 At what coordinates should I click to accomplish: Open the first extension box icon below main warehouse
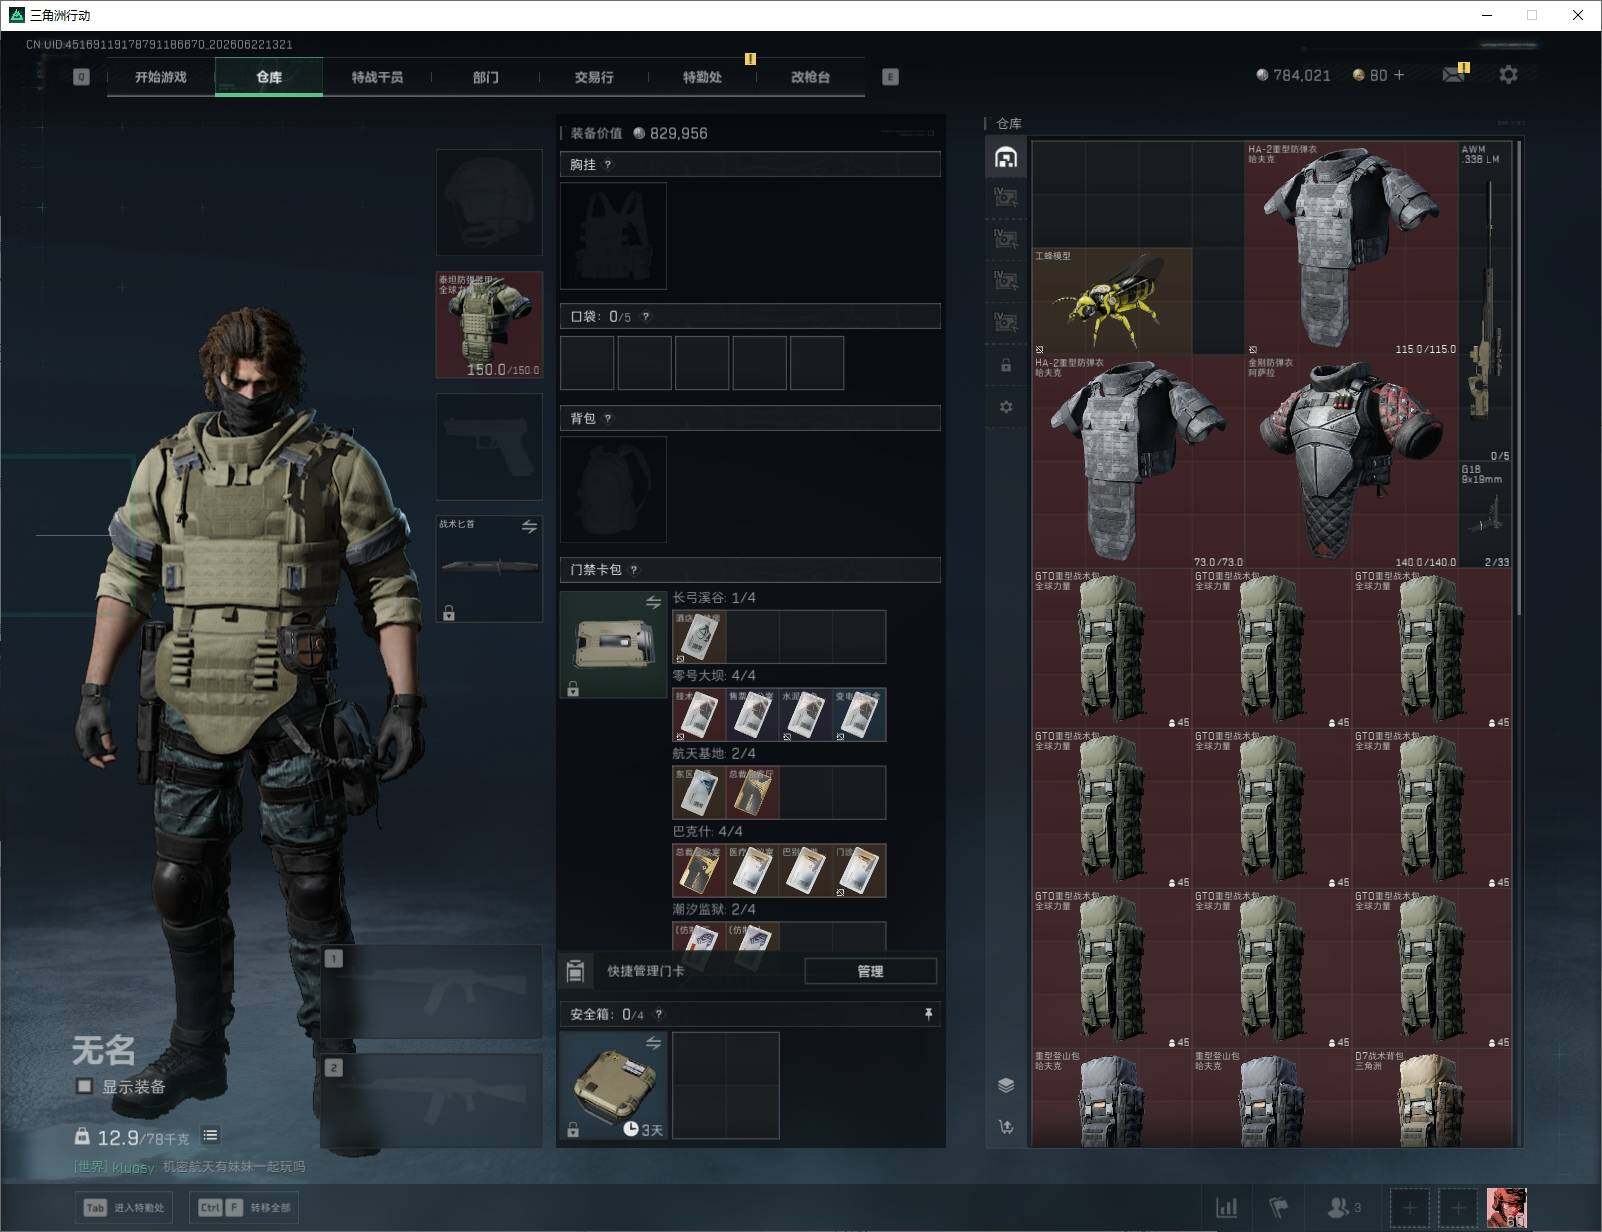coord(1006,198)
